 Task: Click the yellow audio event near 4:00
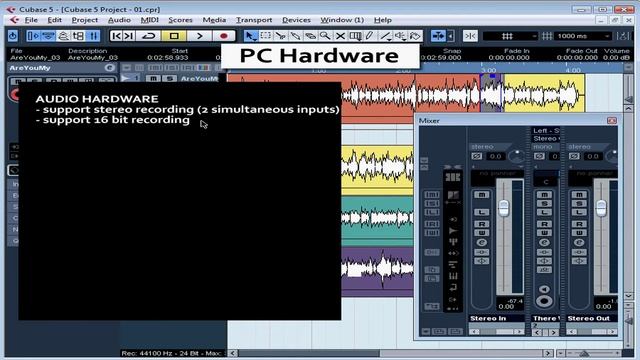(544, 93)
